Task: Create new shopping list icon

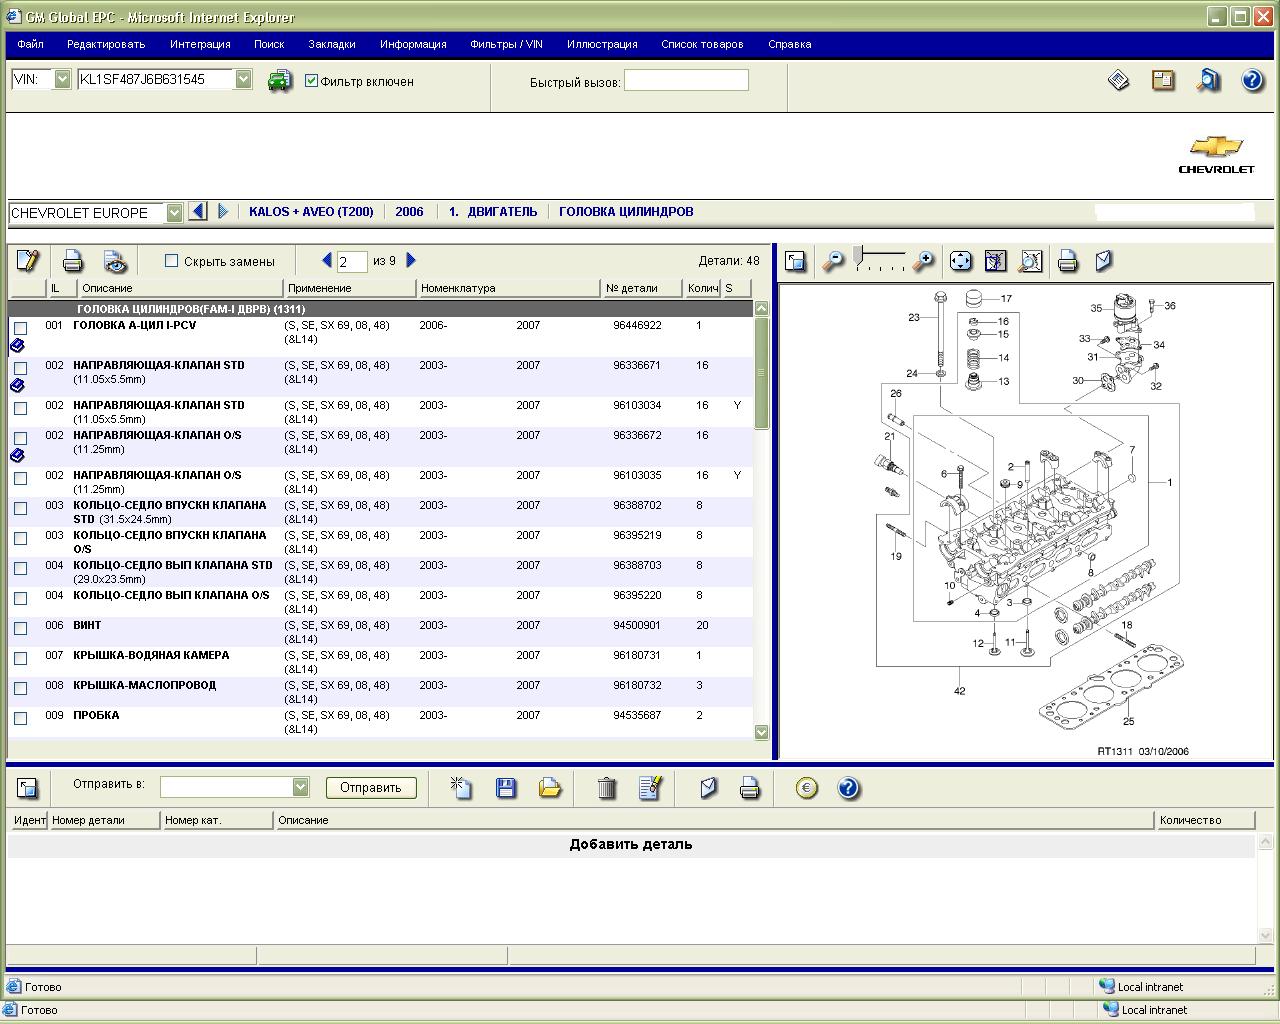Action: tap(461, 788)
